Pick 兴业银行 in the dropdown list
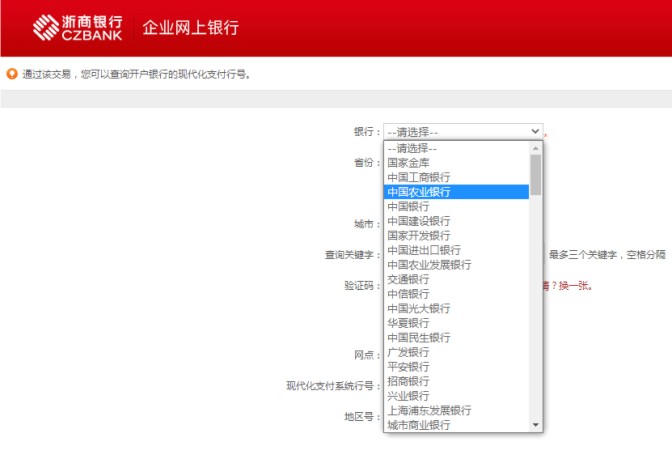 click(456, 396)
